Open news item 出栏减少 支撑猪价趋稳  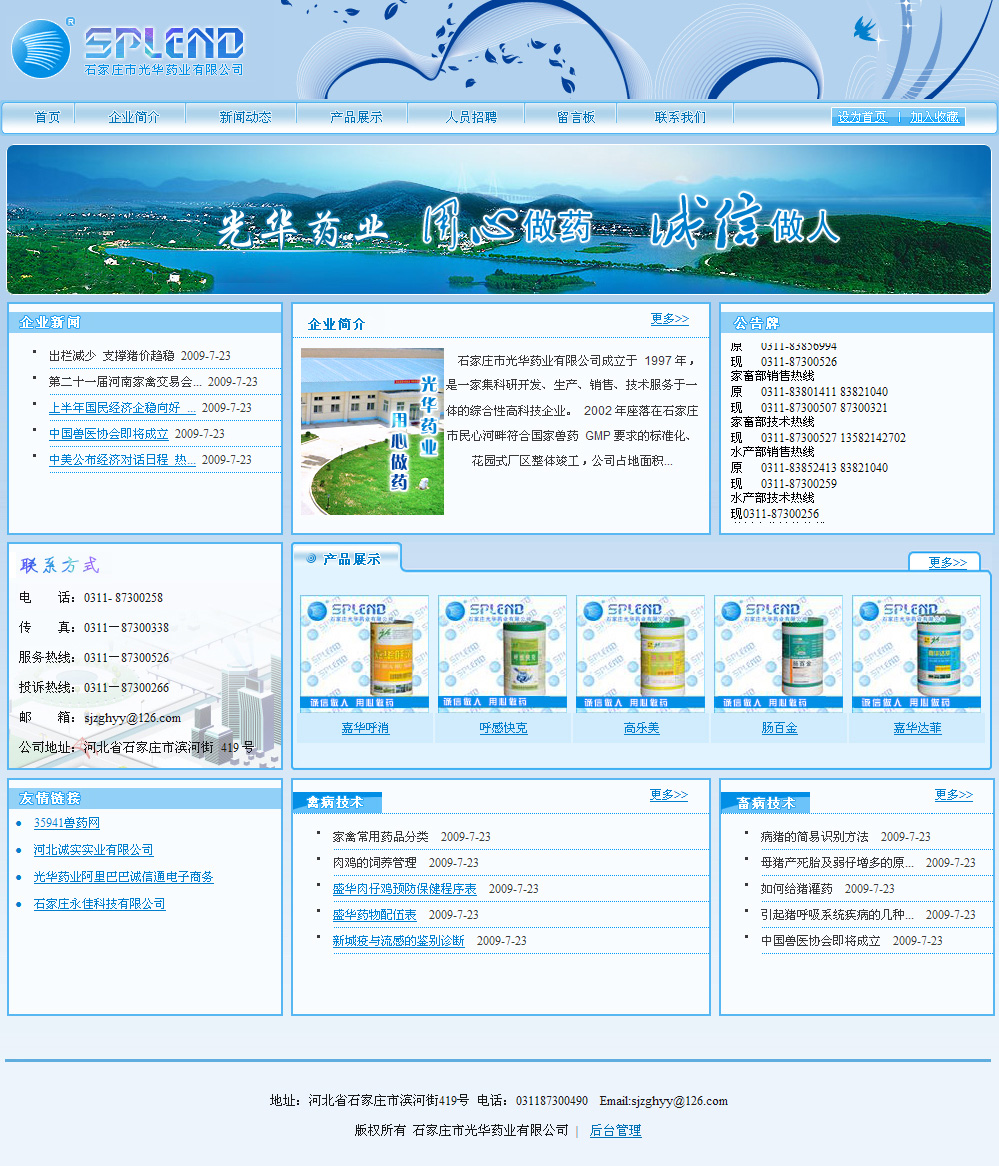tap(112, 355)
